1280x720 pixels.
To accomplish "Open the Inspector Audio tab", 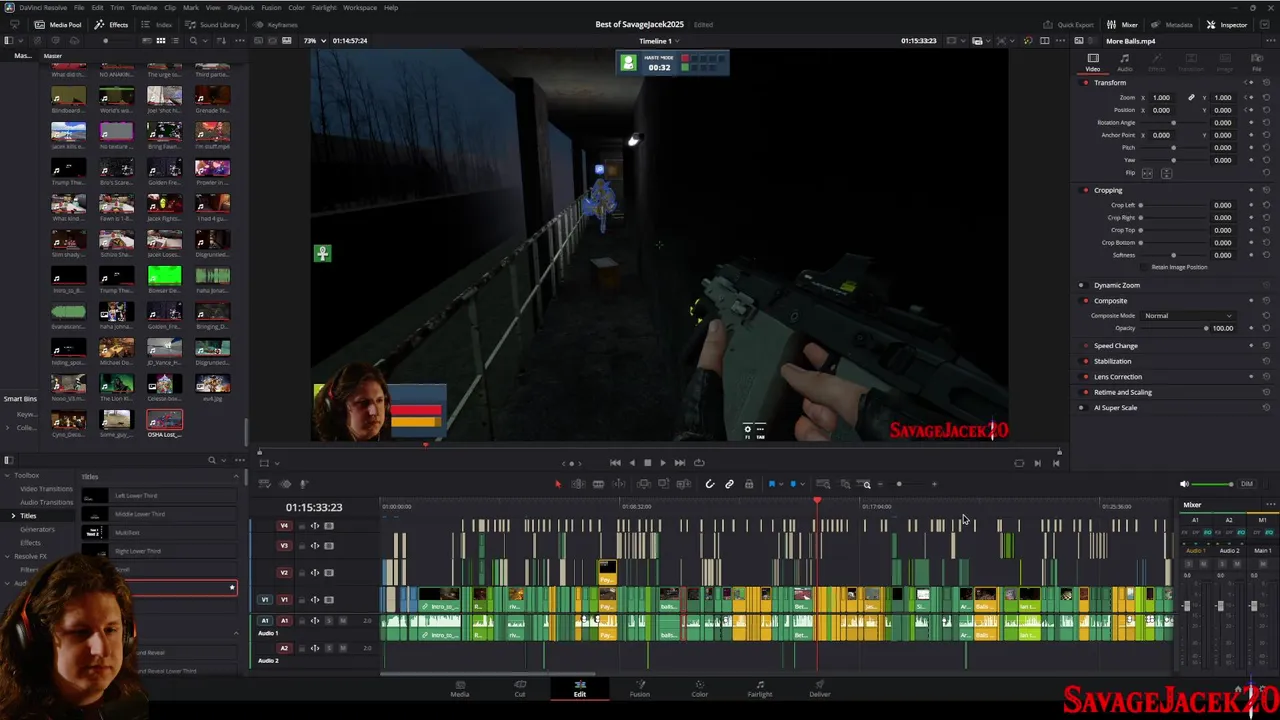I will tap(1125, 63).
